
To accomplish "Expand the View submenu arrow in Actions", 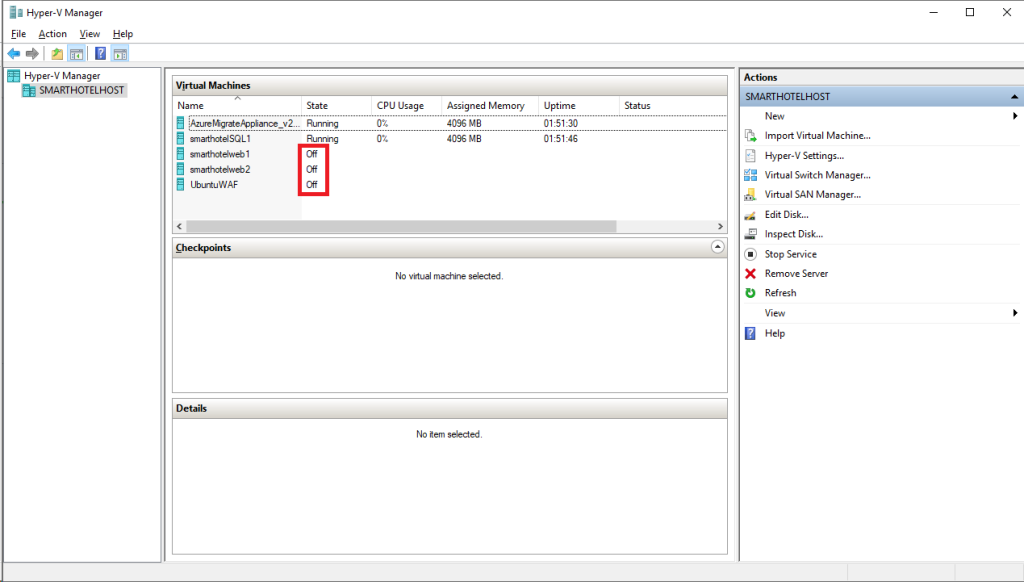I will coord(1015,313).
